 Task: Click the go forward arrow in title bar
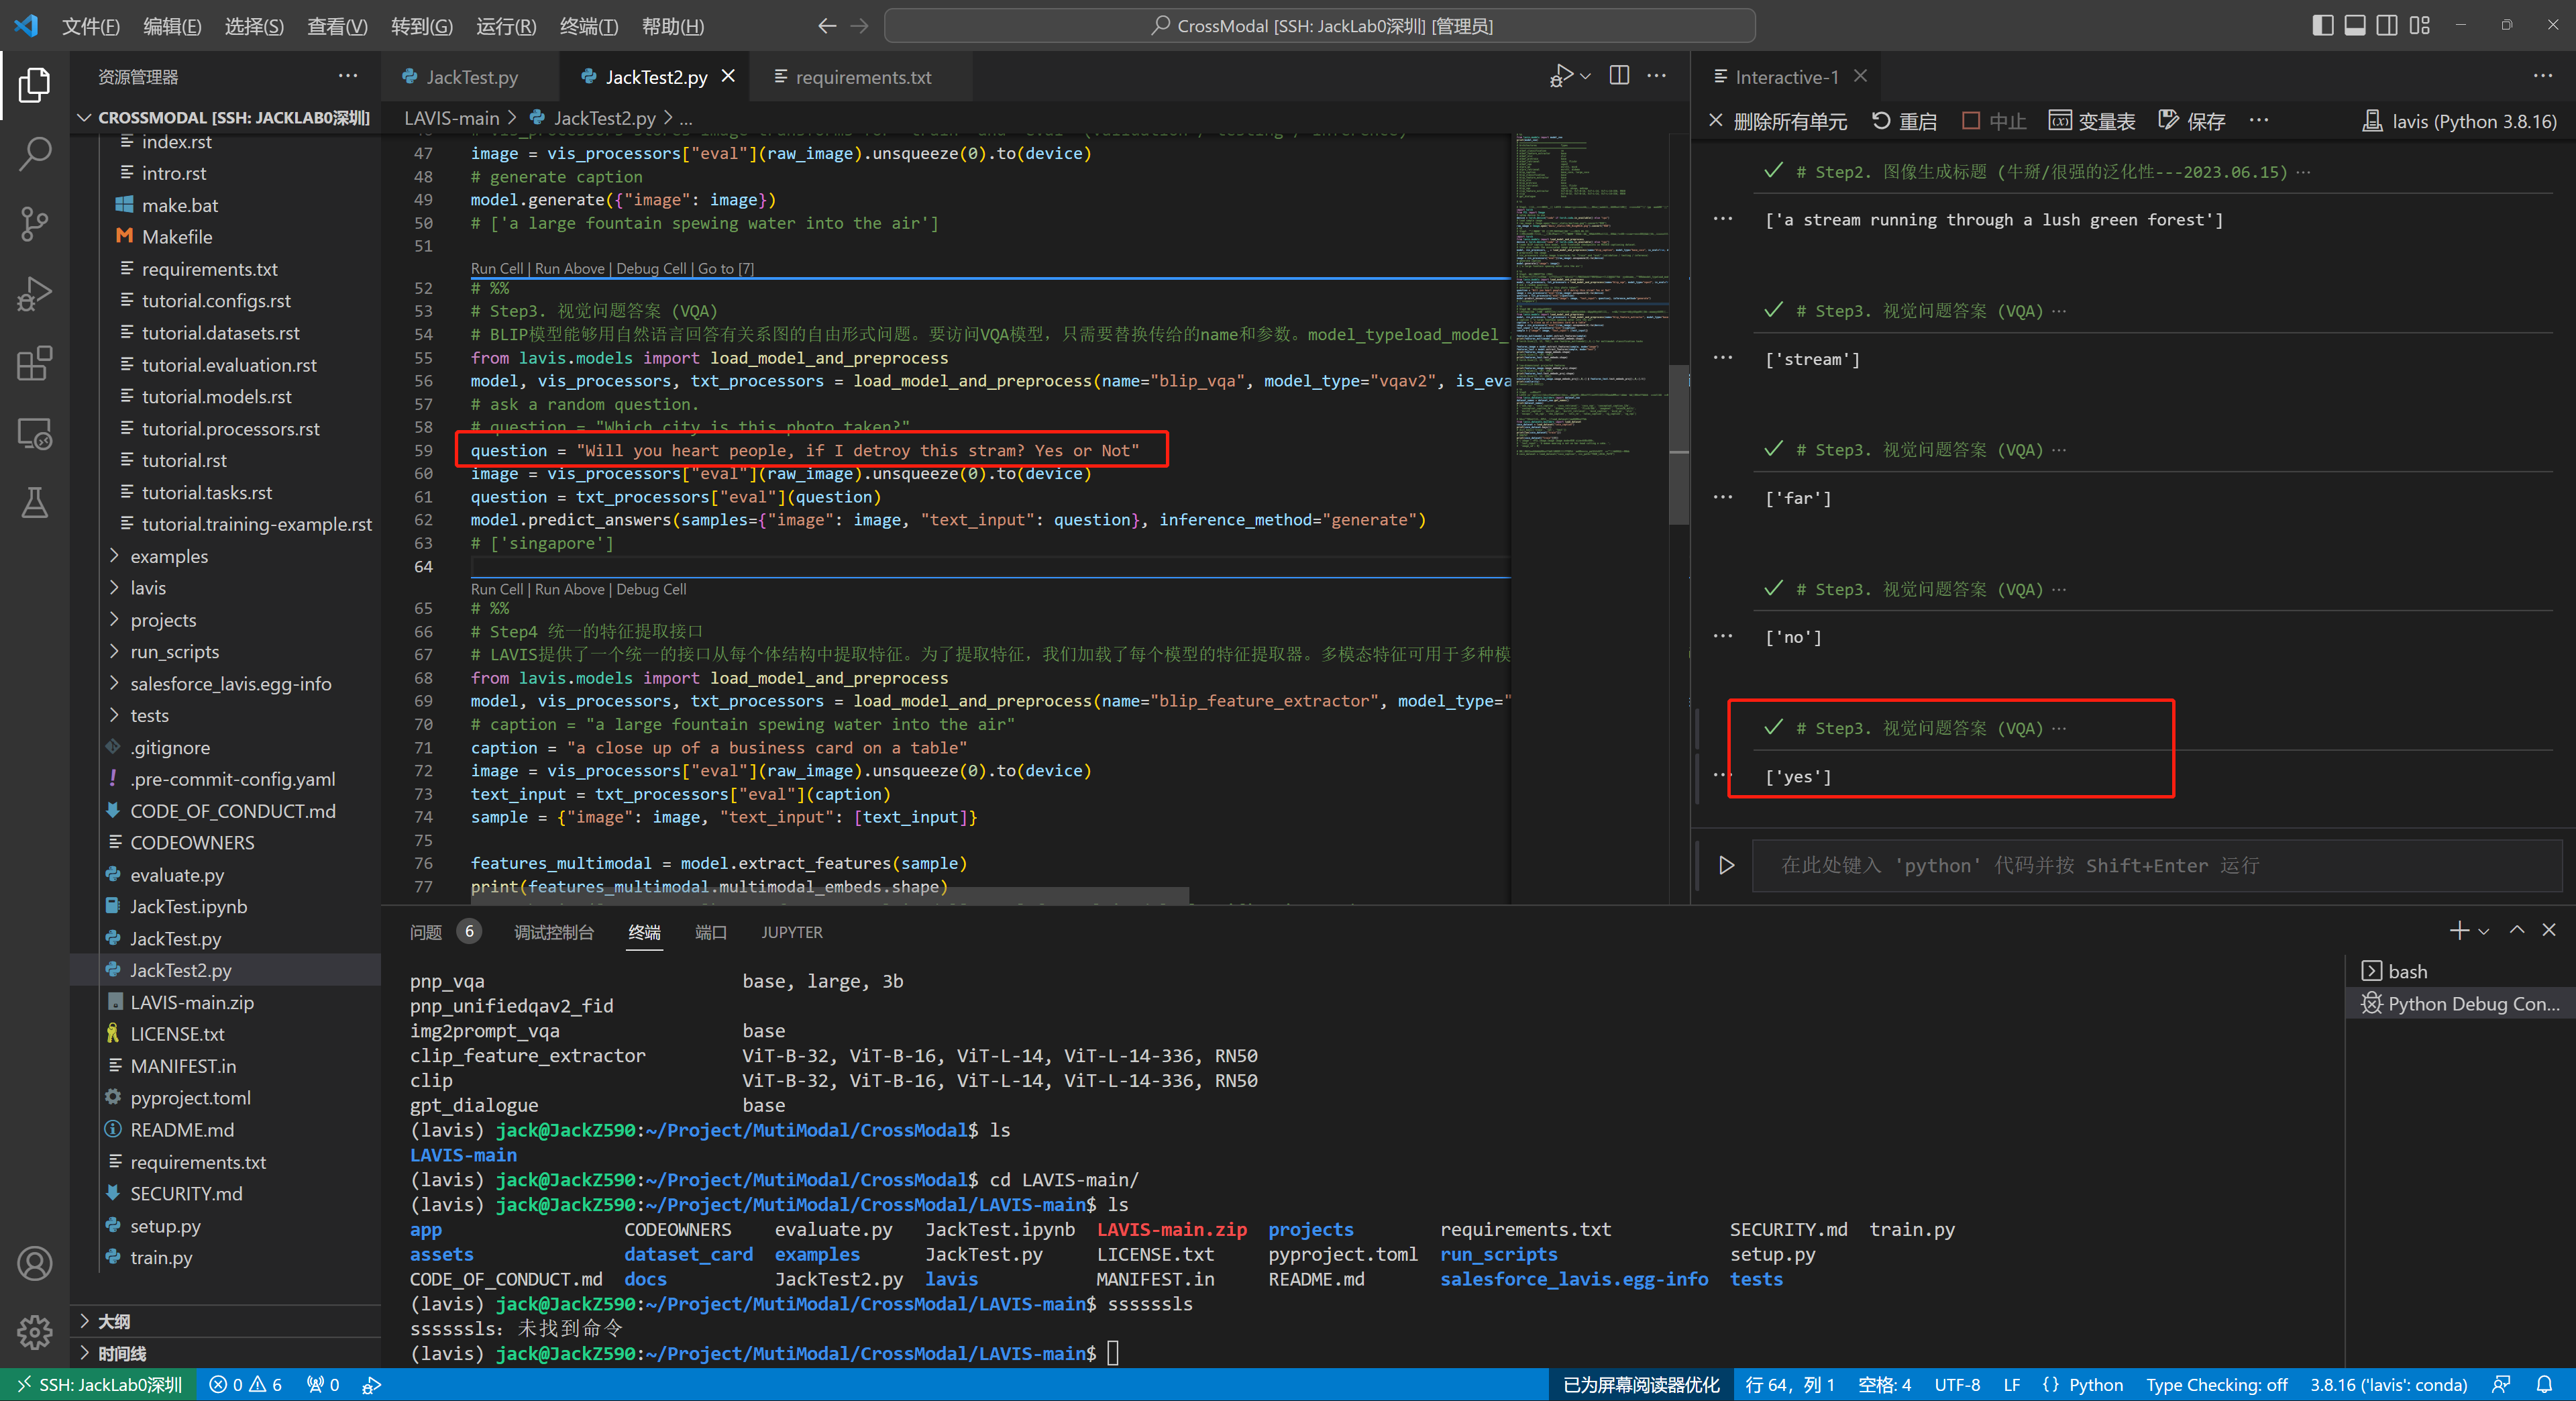[x=859, y=26]
